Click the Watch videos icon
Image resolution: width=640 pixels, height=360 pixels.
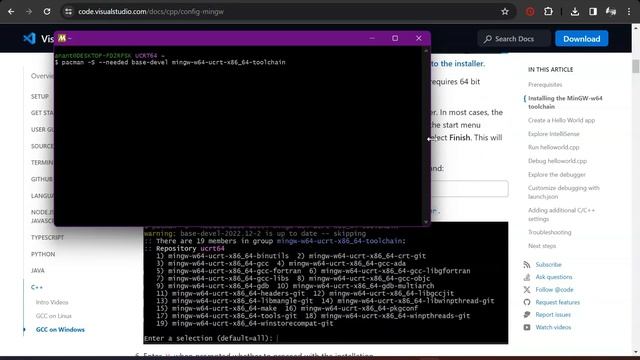527,327
